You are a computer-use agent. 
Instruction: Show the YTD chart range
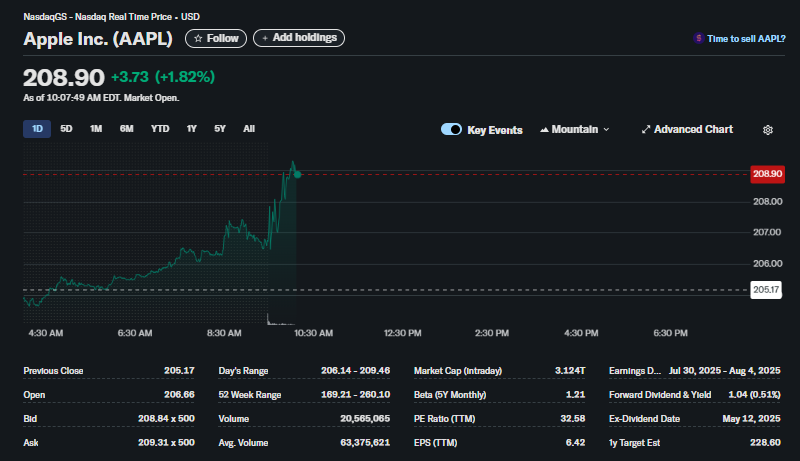tap(160, 129)
